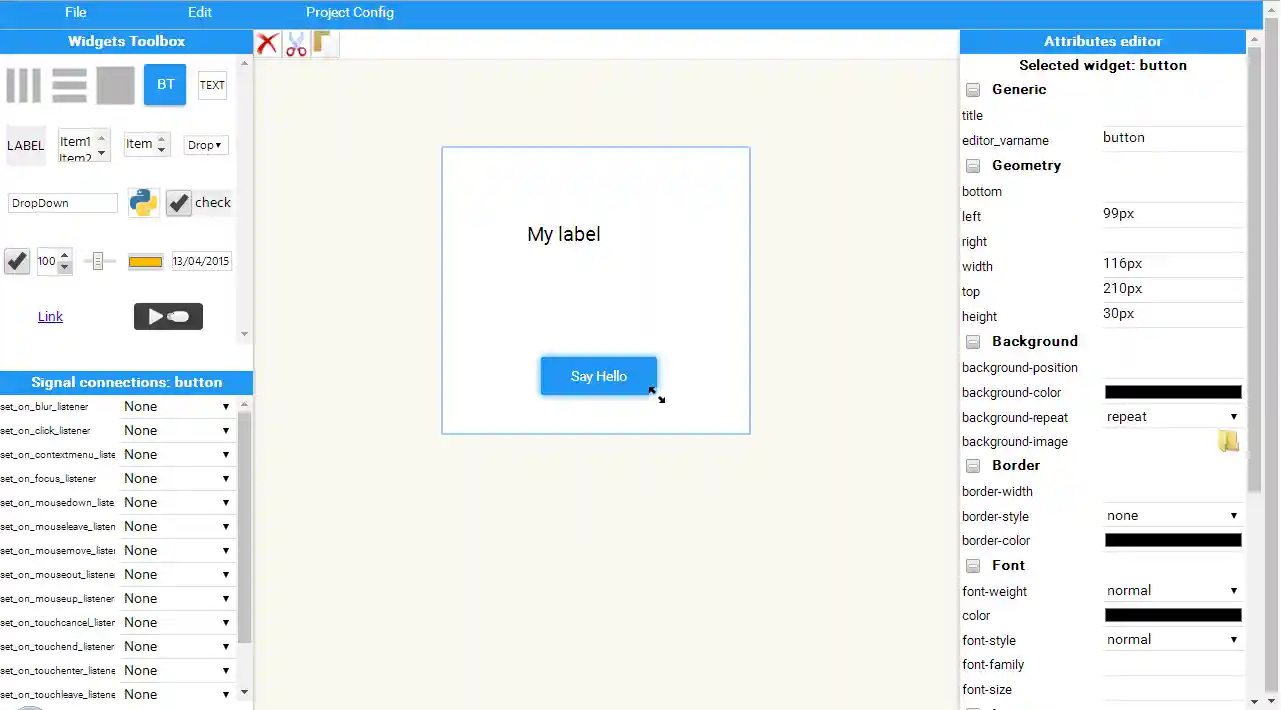Toggle the play switch widget at toolbox bottom
Viewport: 1281px width, 710px height.
(x=167, y=316)
